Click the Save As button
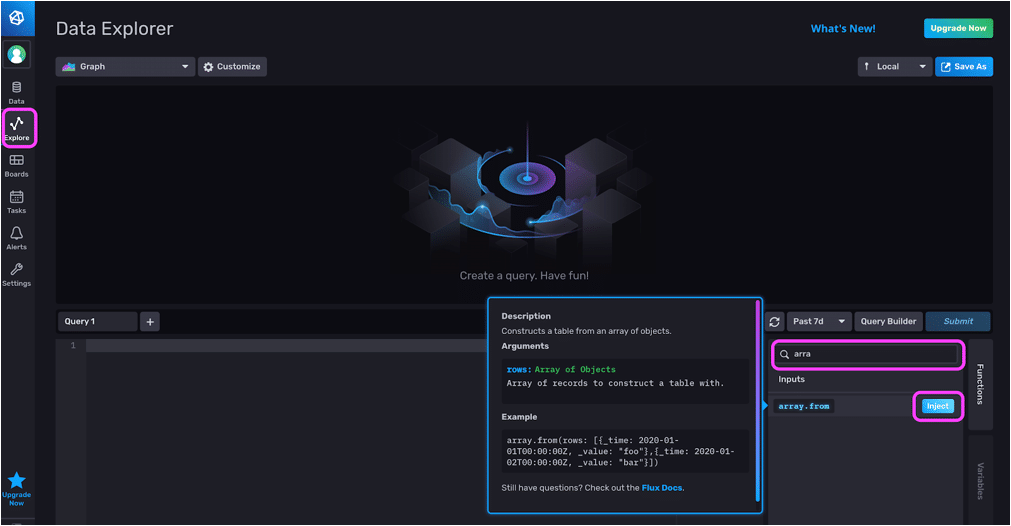This screenshot has width=1011, height=526. pyautogui.click(x=964, y=66)
